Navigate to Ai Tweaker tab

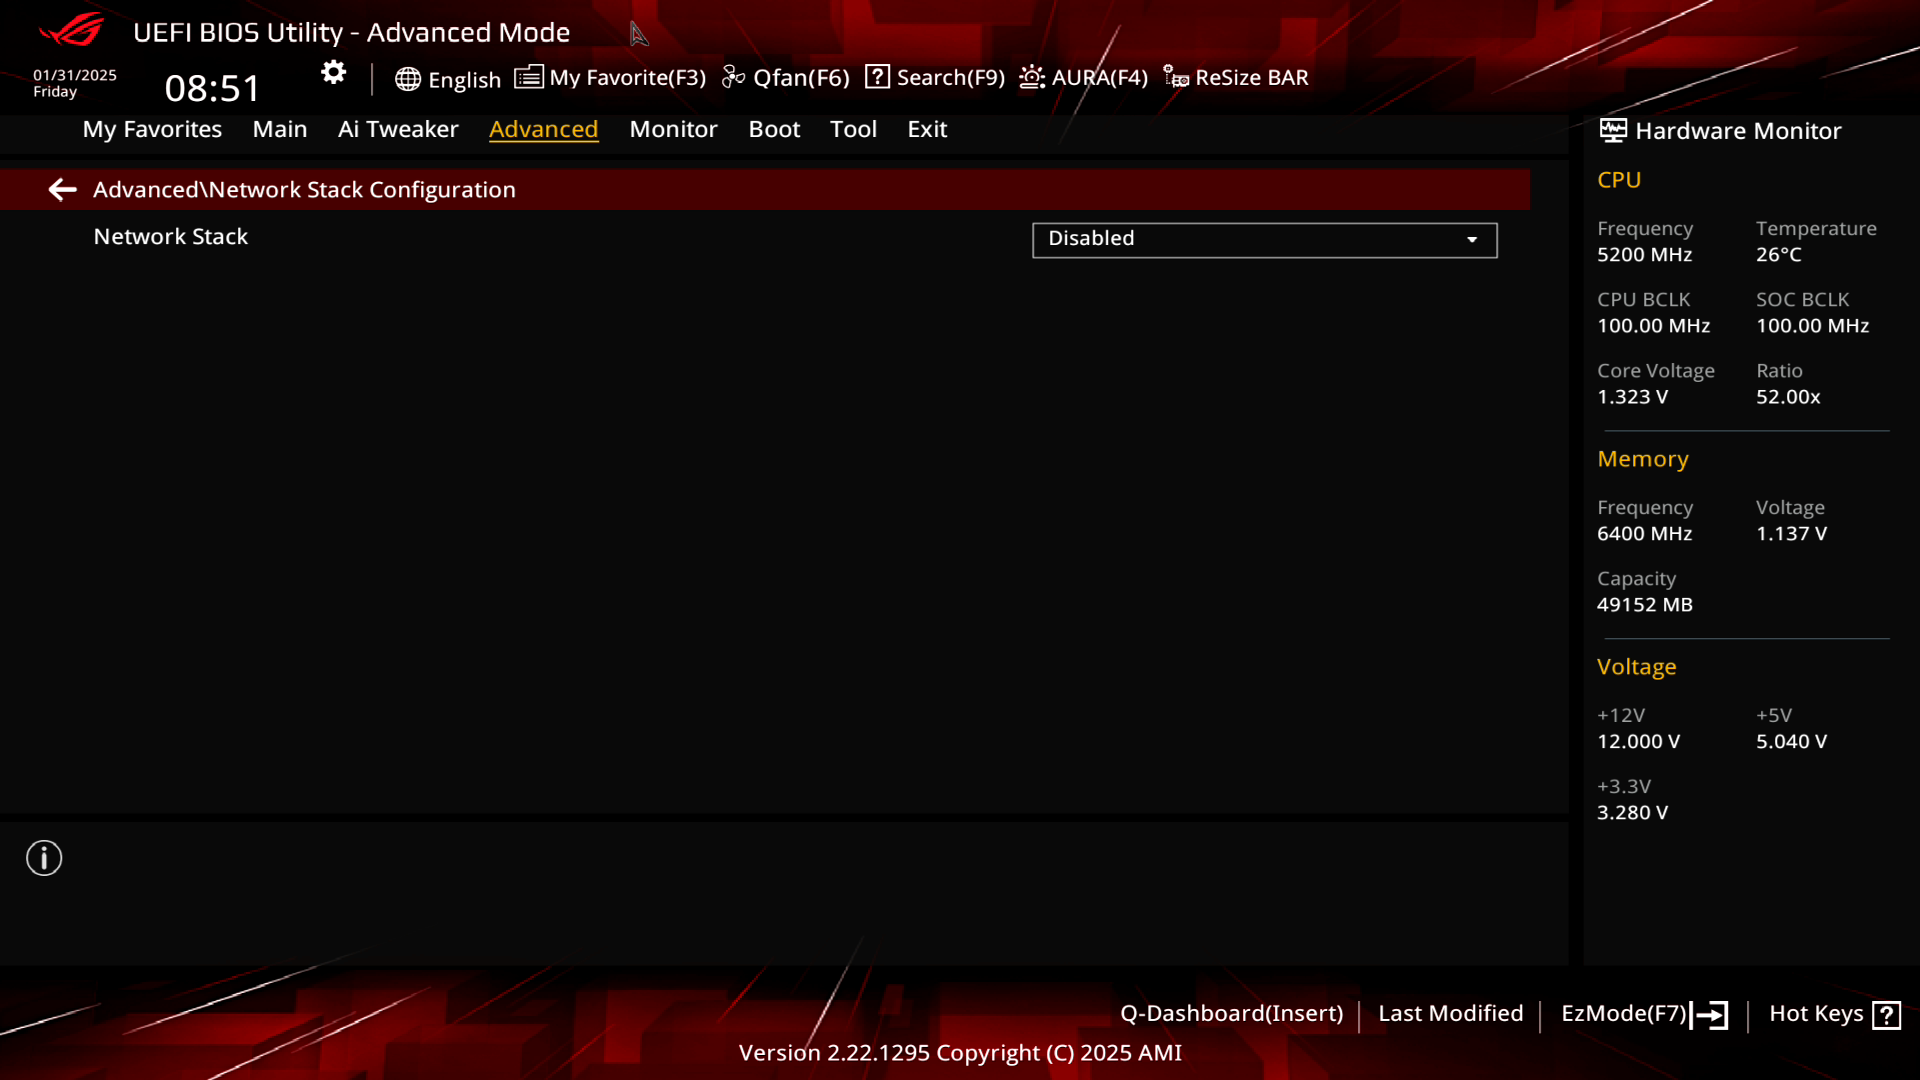[x=398, y=128]
